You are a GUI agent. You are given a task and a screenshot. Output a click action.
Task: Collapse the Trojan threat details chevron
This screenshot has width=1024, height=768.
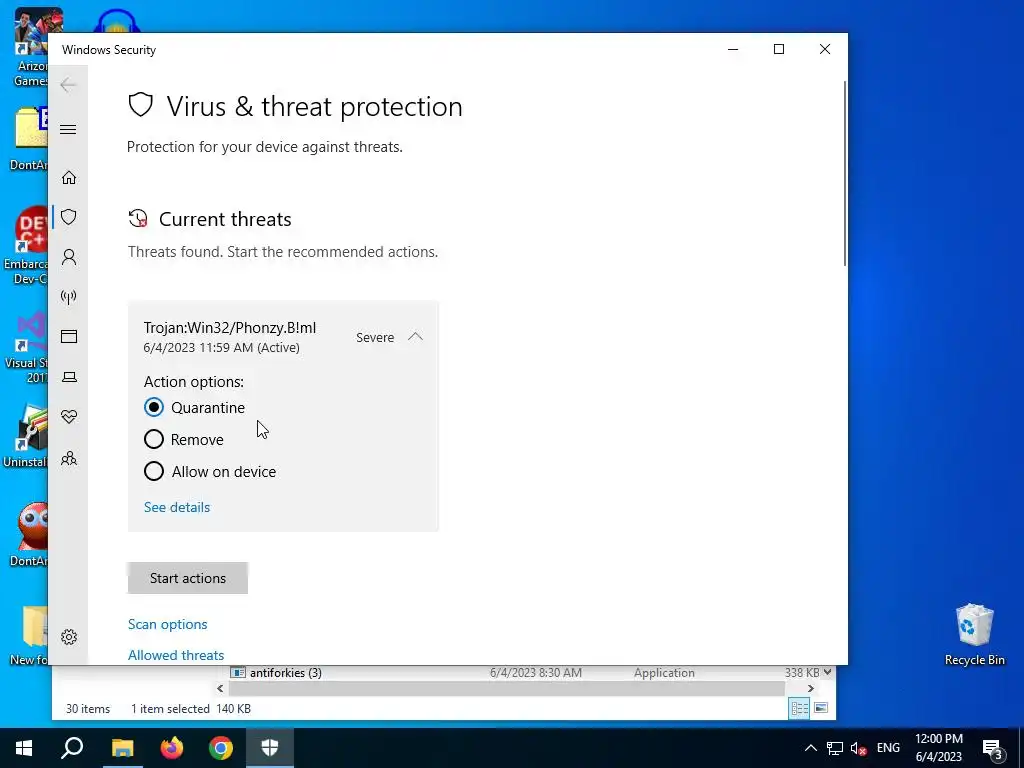coord(415,337)
